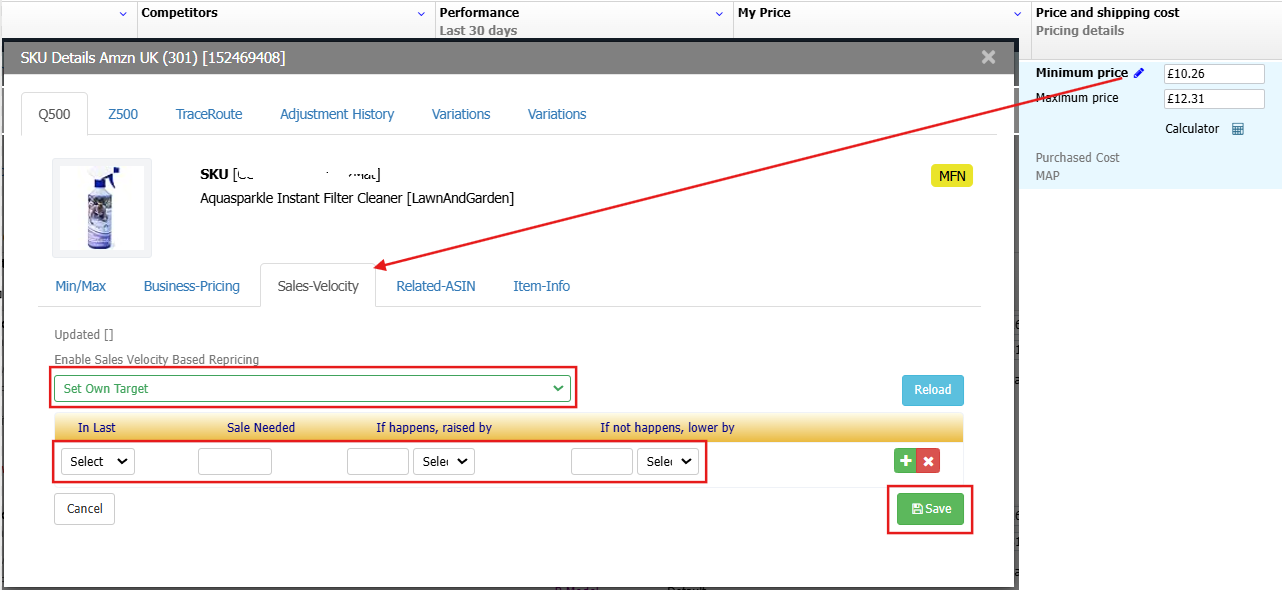Screen dimensions: 1282x590
Task: Remove the rule row with red X
Action: (x=928, y=461)
